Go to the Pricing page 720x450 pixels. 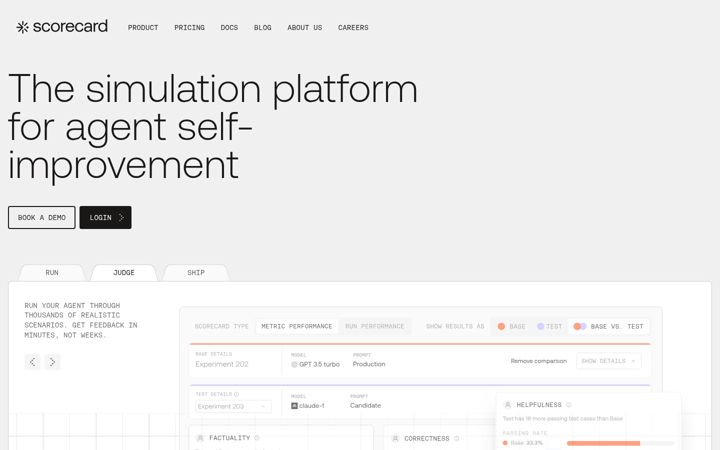(189, 28)
